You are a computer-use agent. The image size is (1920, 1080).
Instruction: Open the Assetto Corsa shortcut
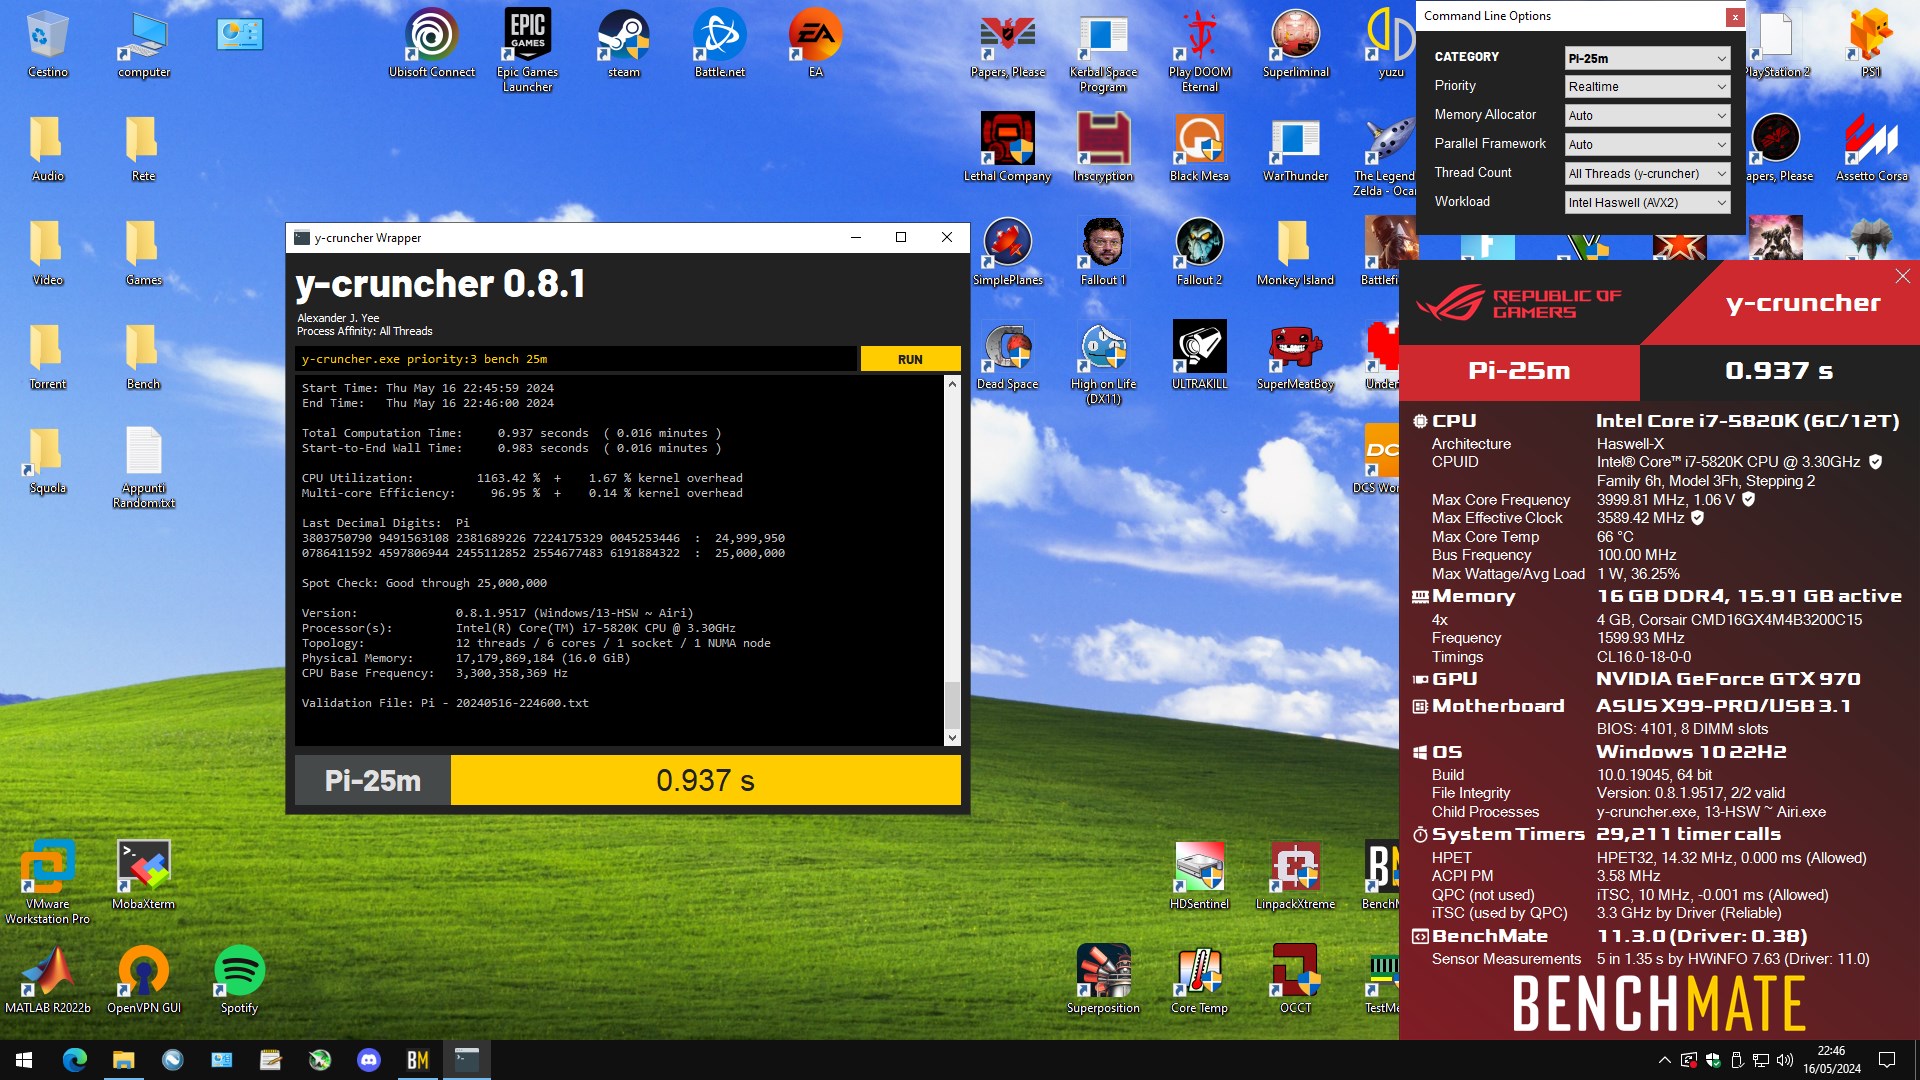point(1871,148)
